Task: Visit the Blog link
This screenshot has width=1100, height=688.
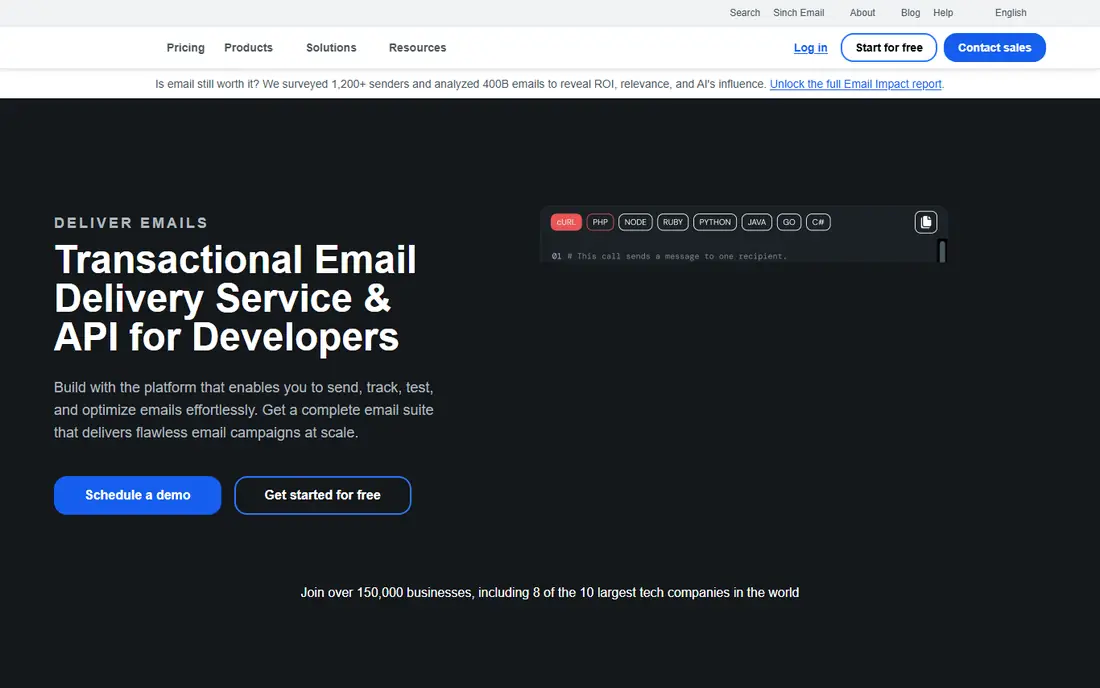Action: pyautogui.click(x=910, y=13)
